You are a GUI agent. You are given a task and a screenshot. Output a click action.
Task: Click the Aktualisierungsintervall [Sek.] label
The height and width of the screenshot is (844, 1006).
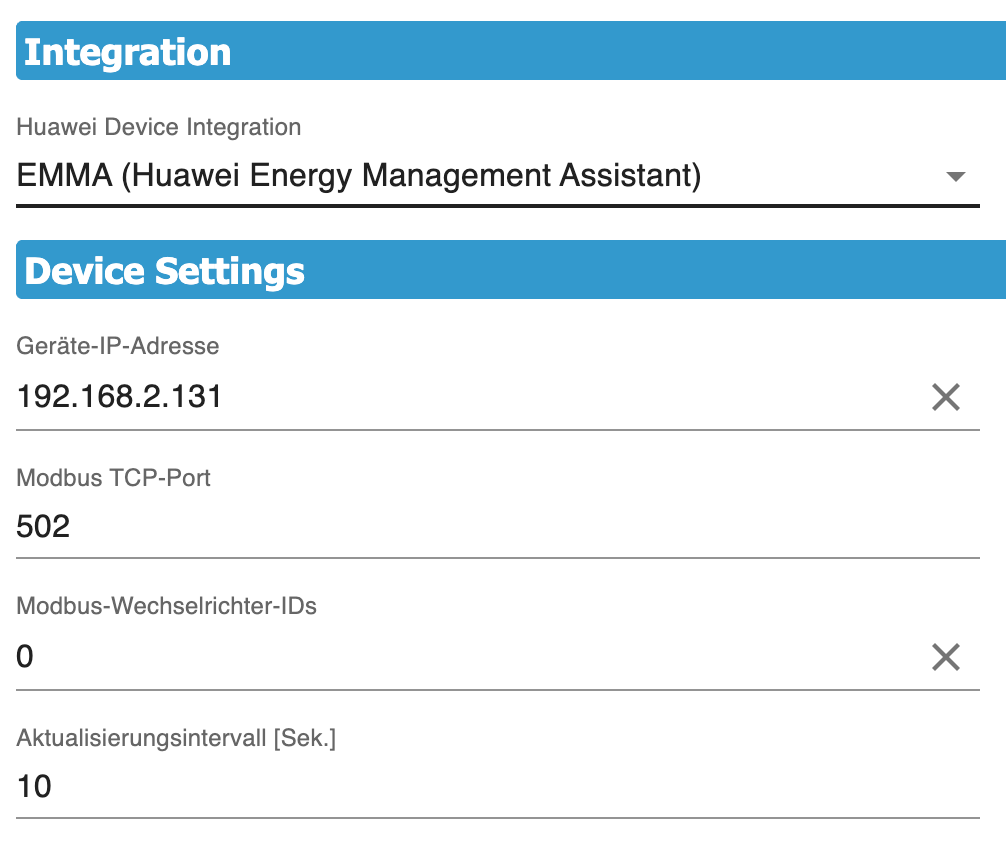(177, 737)
